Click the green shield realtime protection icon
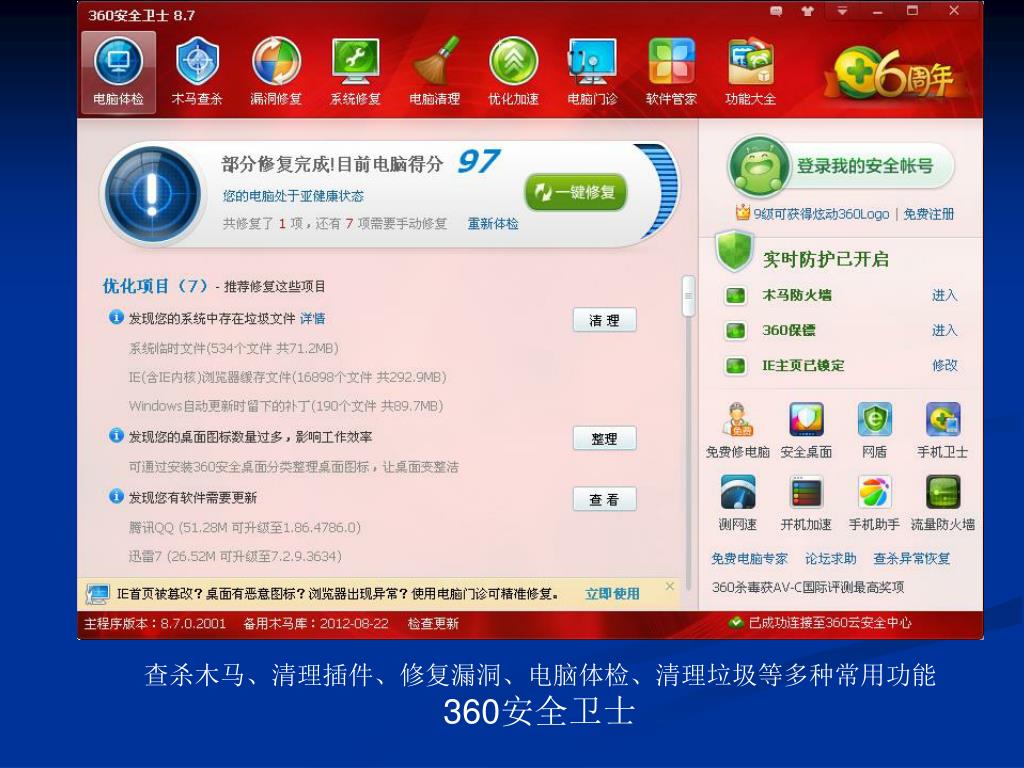This screenshot has width=1024, height=768. [x=734, y=251]
